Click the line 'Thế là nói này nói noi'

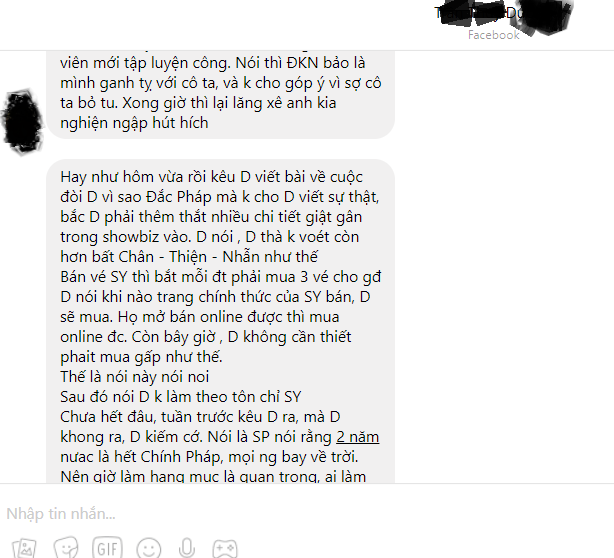point(135,377)
